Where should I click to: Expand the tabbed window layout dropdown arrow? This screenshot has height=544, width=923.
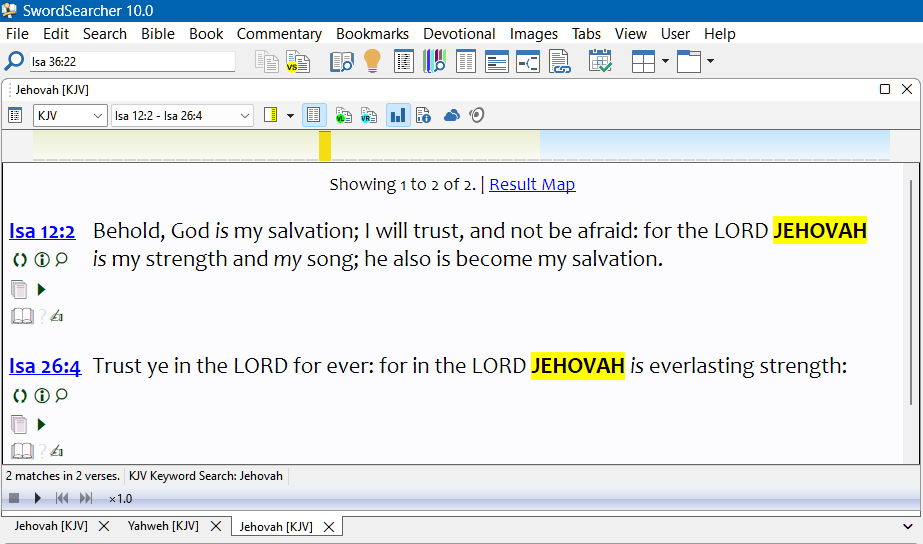[x=710, y=61]
